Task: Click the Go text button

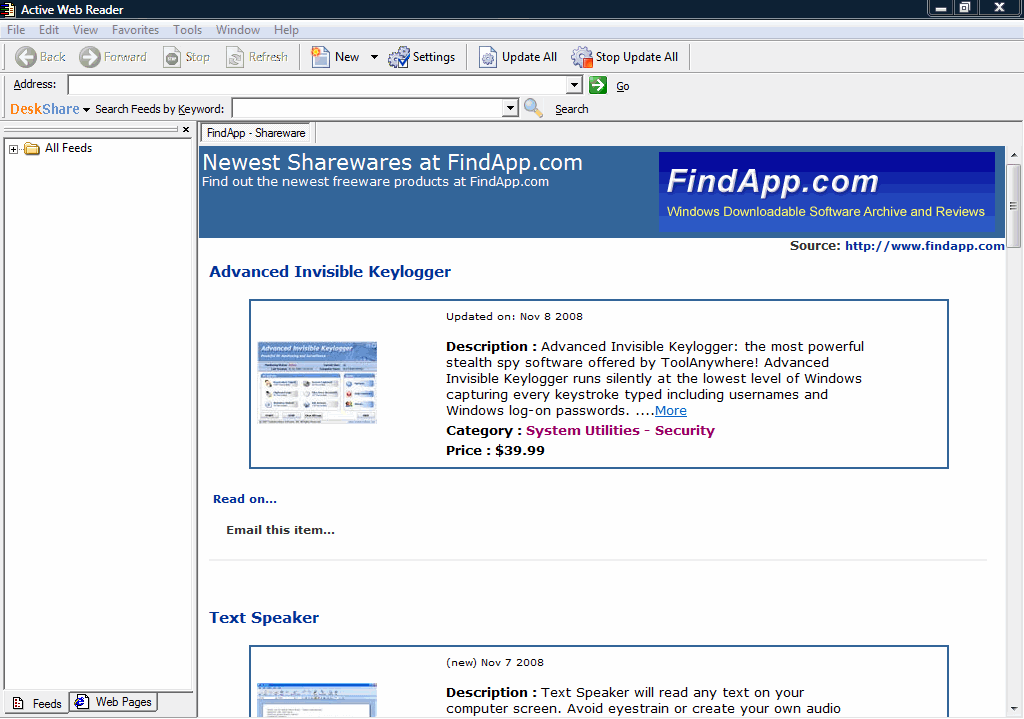Action: (x=622, y=86)
